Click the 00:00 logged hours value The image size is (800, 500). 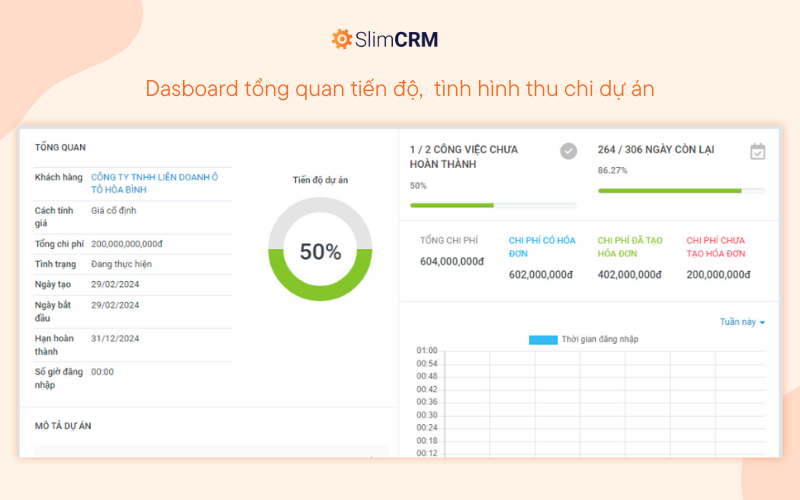[x=102, y=372]
